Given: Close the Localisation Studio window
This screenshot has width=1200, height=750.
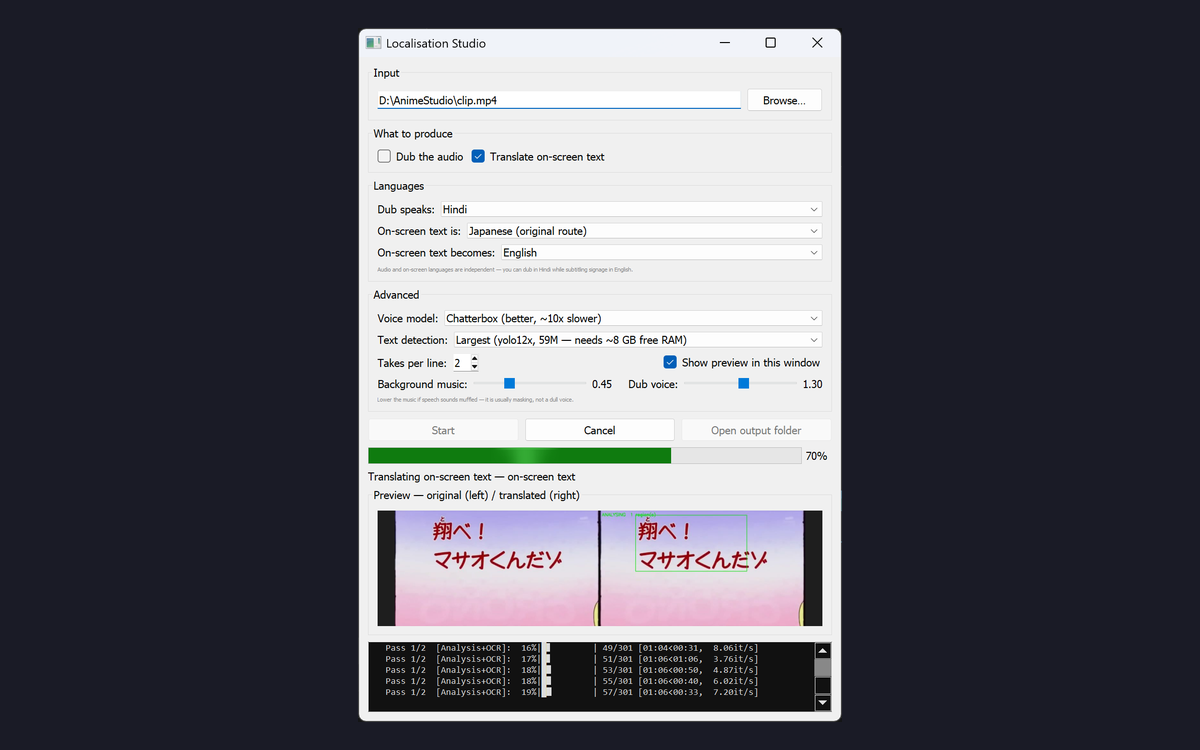Looking at the screenshot, I should [817, 43].
